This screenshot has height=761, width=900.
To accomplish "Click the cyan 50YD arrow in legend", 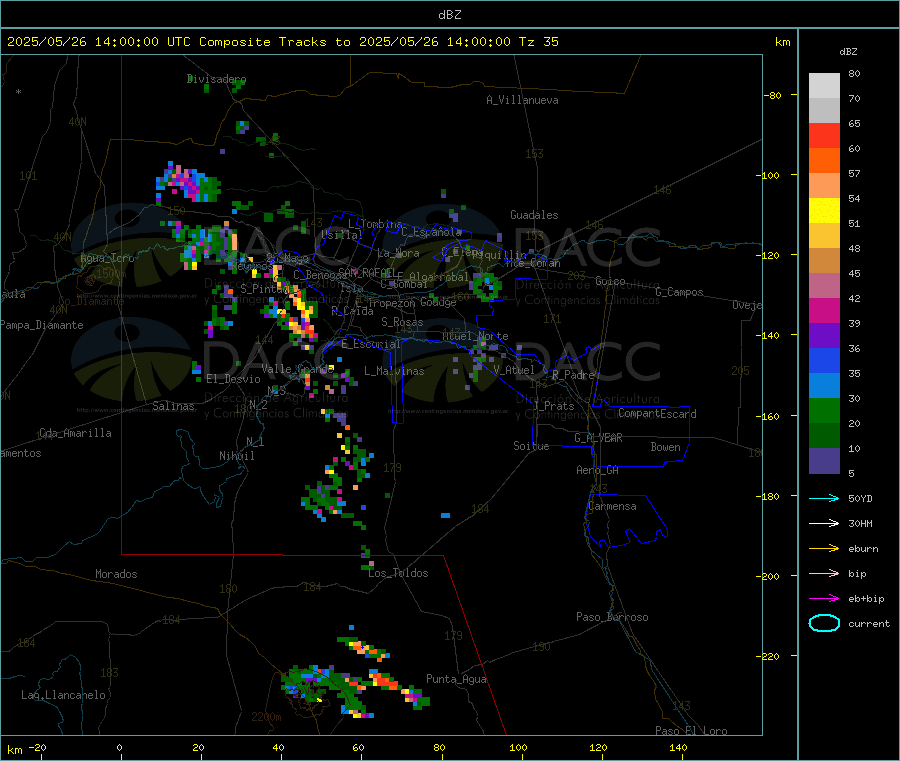I will coord(824,498).
